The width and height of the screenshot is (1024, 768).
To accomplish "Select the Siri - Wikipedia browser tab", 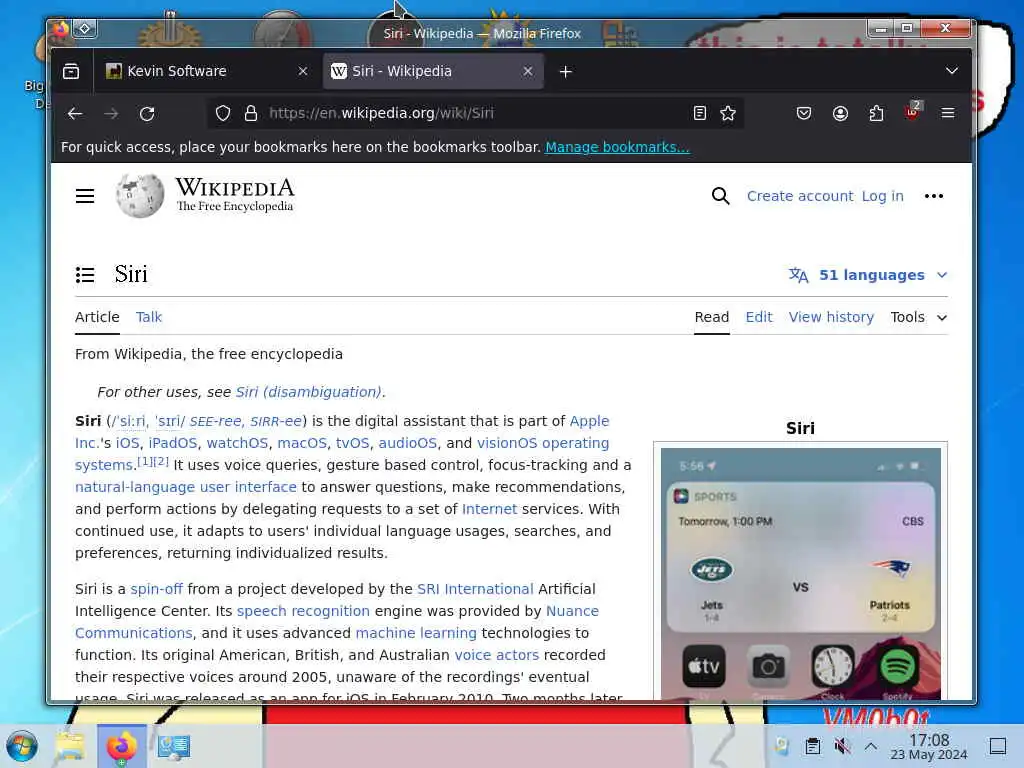I will (433, 71).
